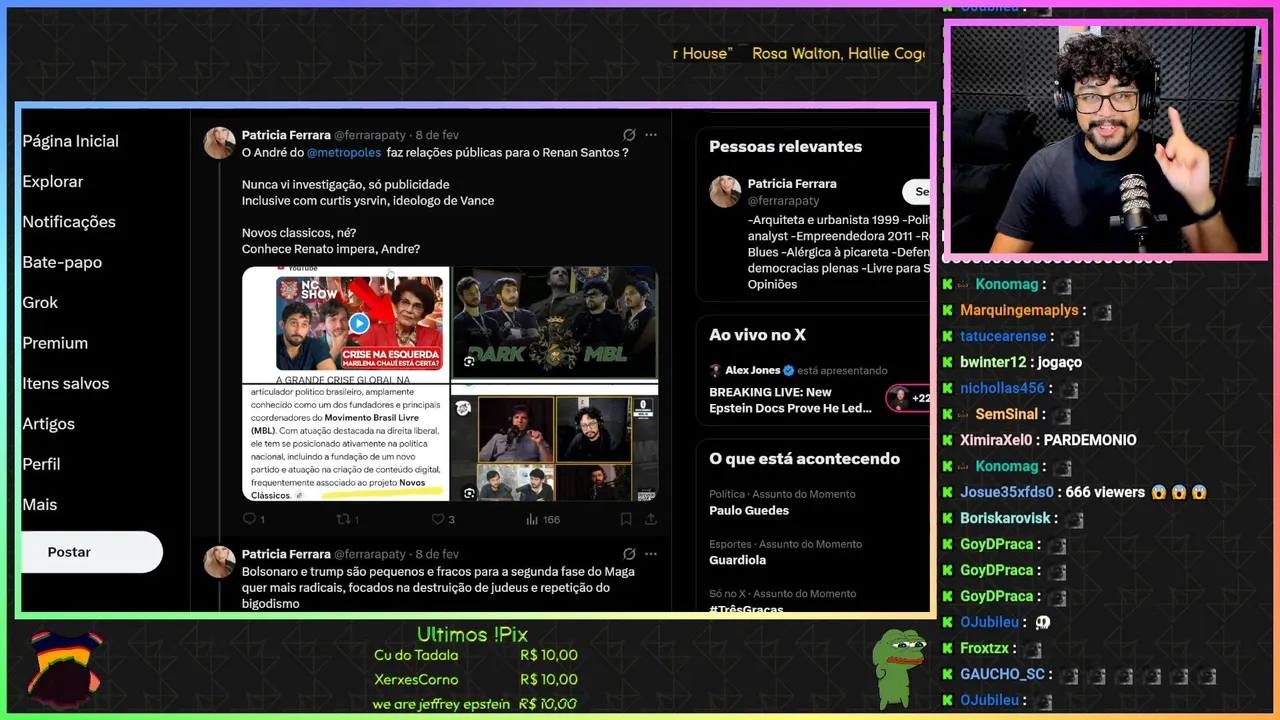
Task: Open the @metropoles mention link
Action: 344,152
